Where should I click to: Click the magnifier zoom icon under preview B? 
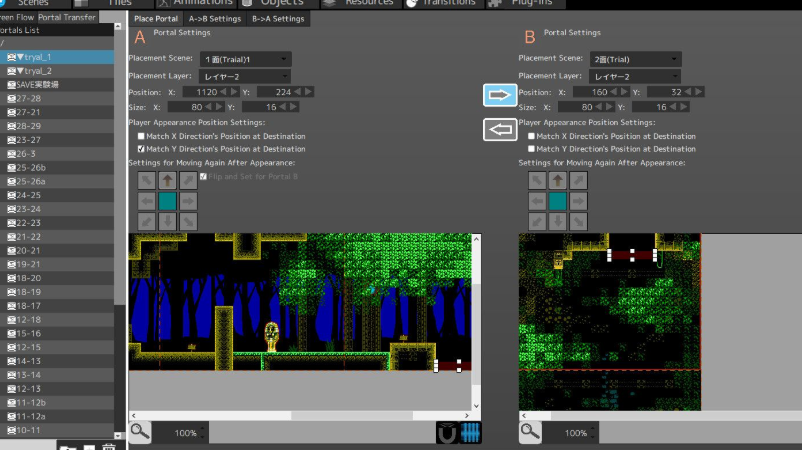pos(530,432)
